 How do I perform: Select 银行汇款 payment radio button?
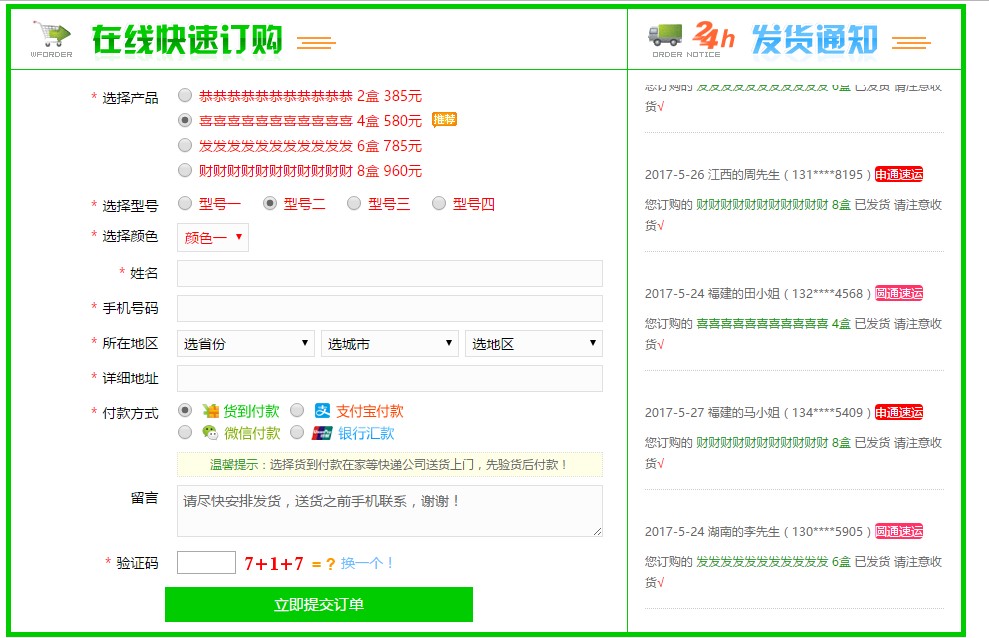(x=297, y=432)
